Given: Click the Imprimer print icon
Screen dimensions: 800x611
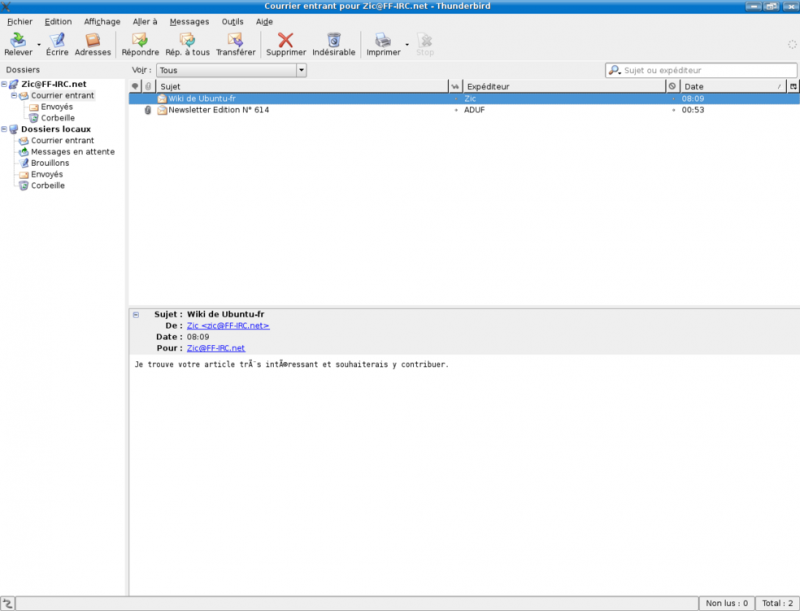Looking at the screenshot, I should tap(382, 41).
